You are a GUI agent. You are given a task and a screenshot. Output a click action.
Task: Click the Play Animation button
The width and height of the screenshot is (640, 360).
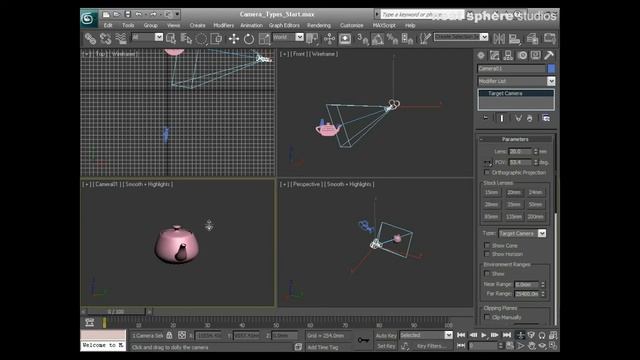click(484, 335)
